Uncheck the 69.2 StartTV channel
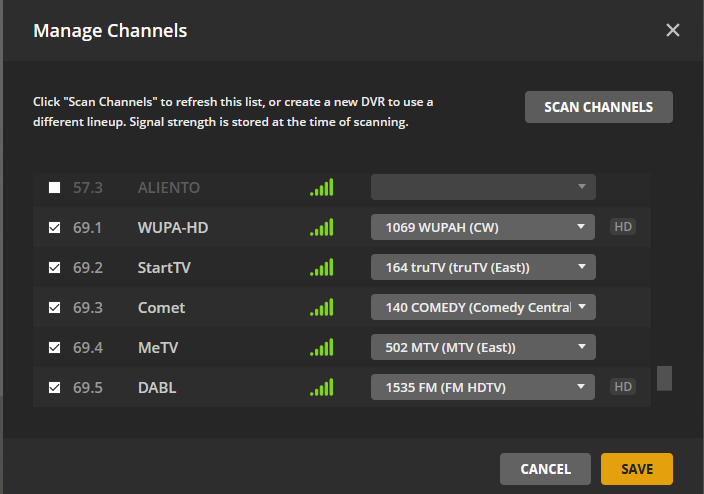Image resolution: width=704 pixels, height=494 pixels. tap(54, 267)
